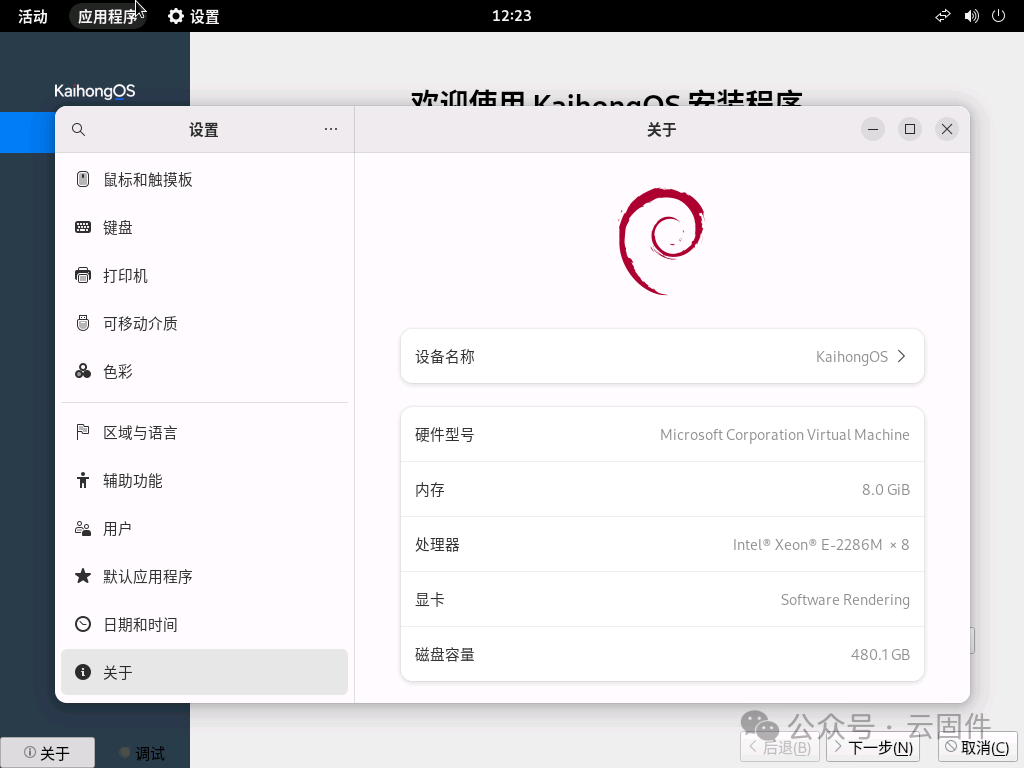This screenshot has width=1024, height=768.
Task: Click the 处理器 value Intel Xeon E-2286M
Action: (821, 545)
